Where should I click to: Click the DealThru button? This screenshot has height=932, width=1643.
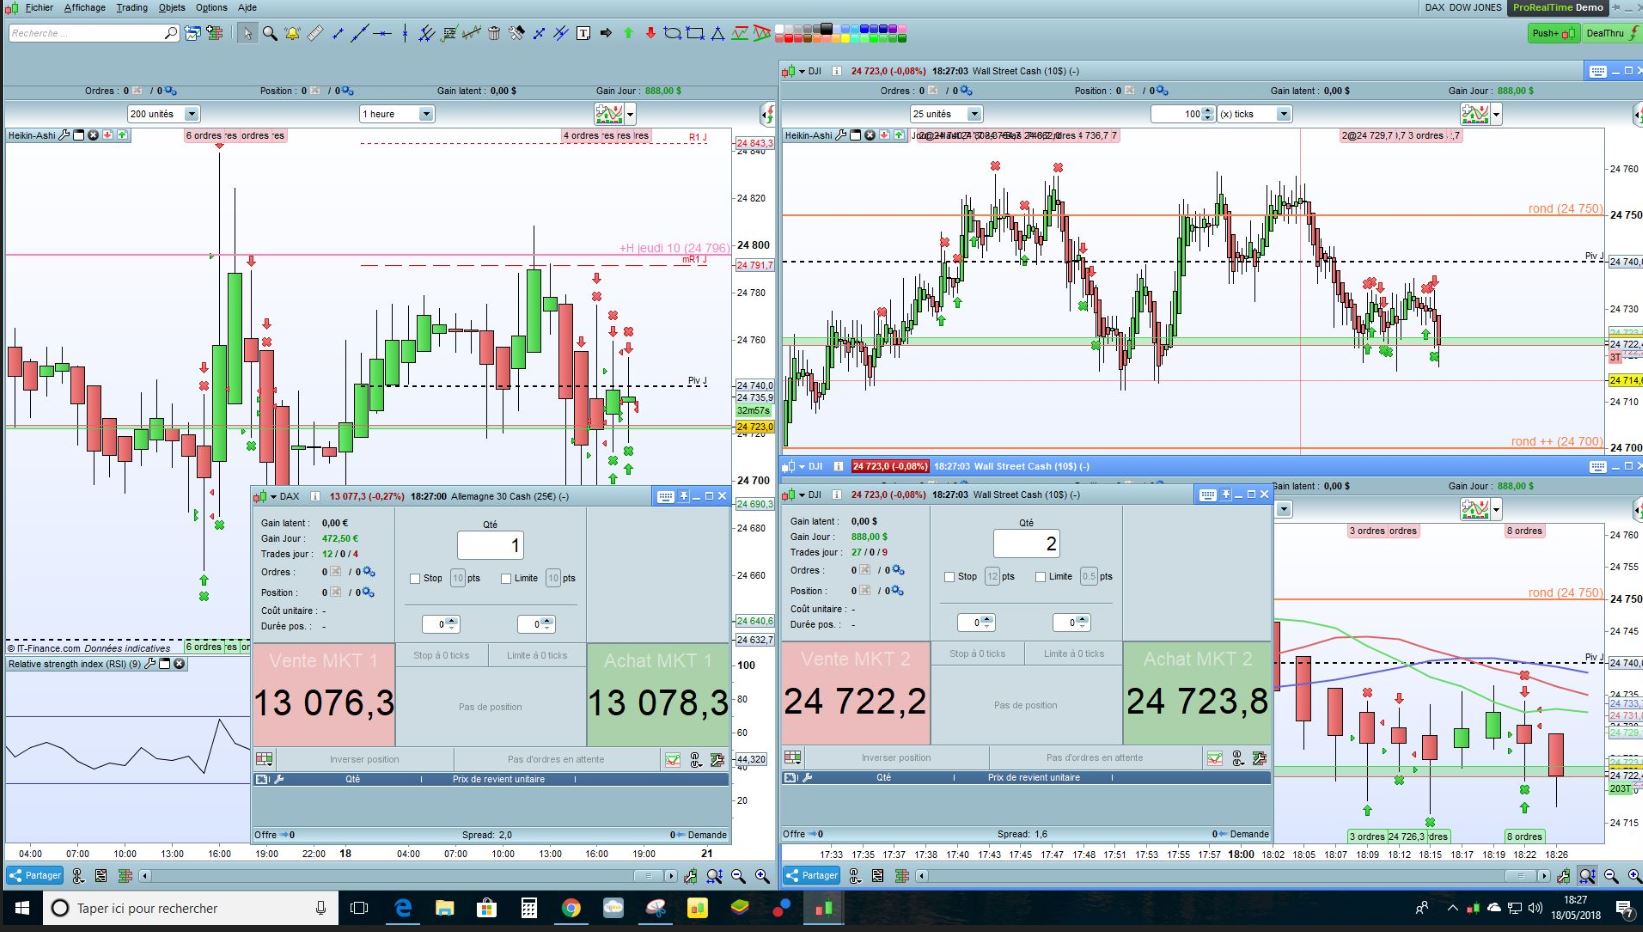coord(1612,33)
